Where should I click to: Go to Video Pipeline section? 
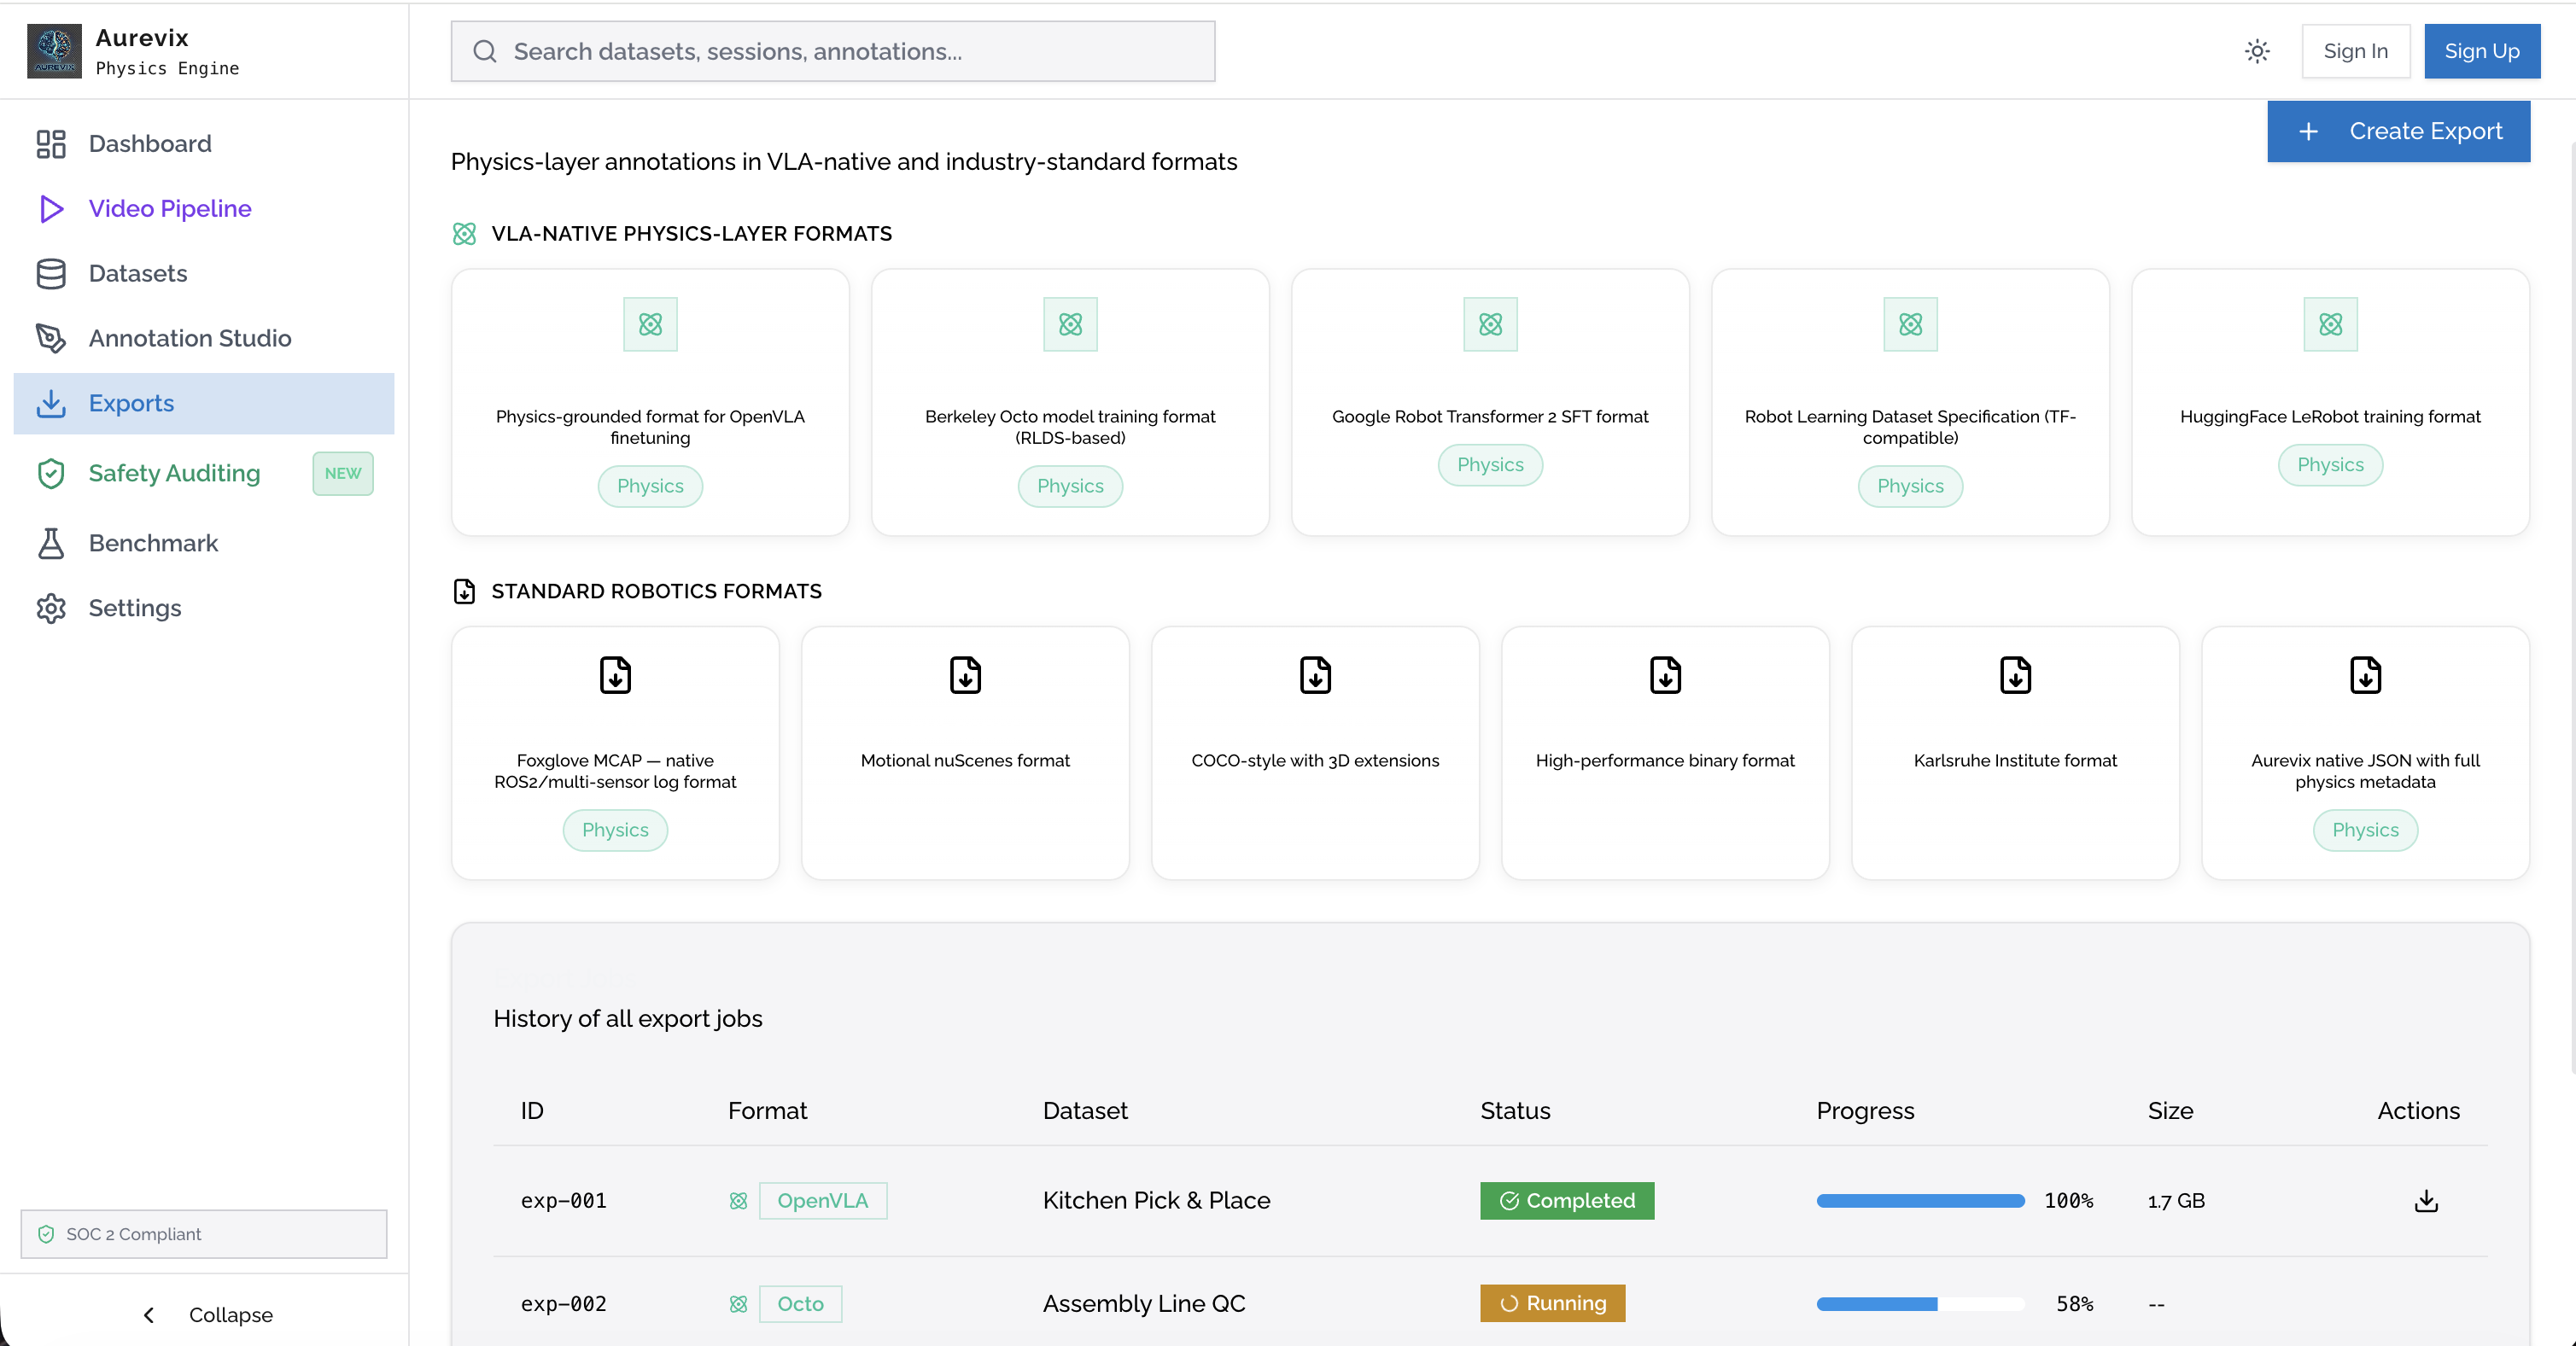[170, 209]
